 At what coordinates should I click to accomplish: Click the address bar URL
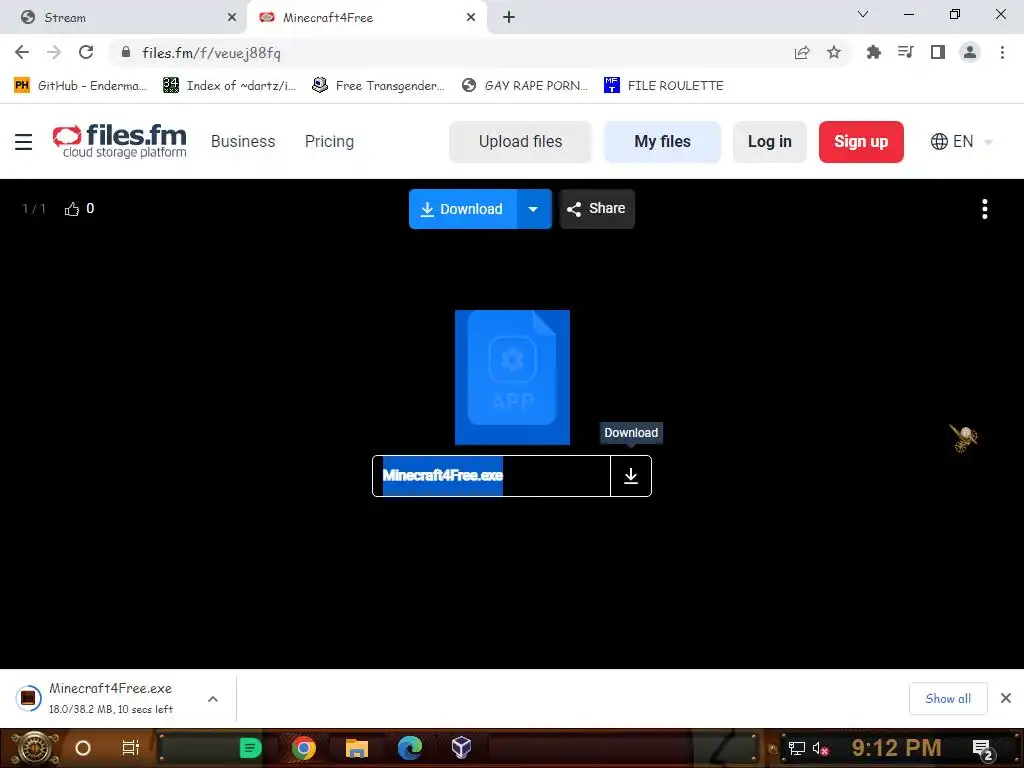click(x=212, y=53)
